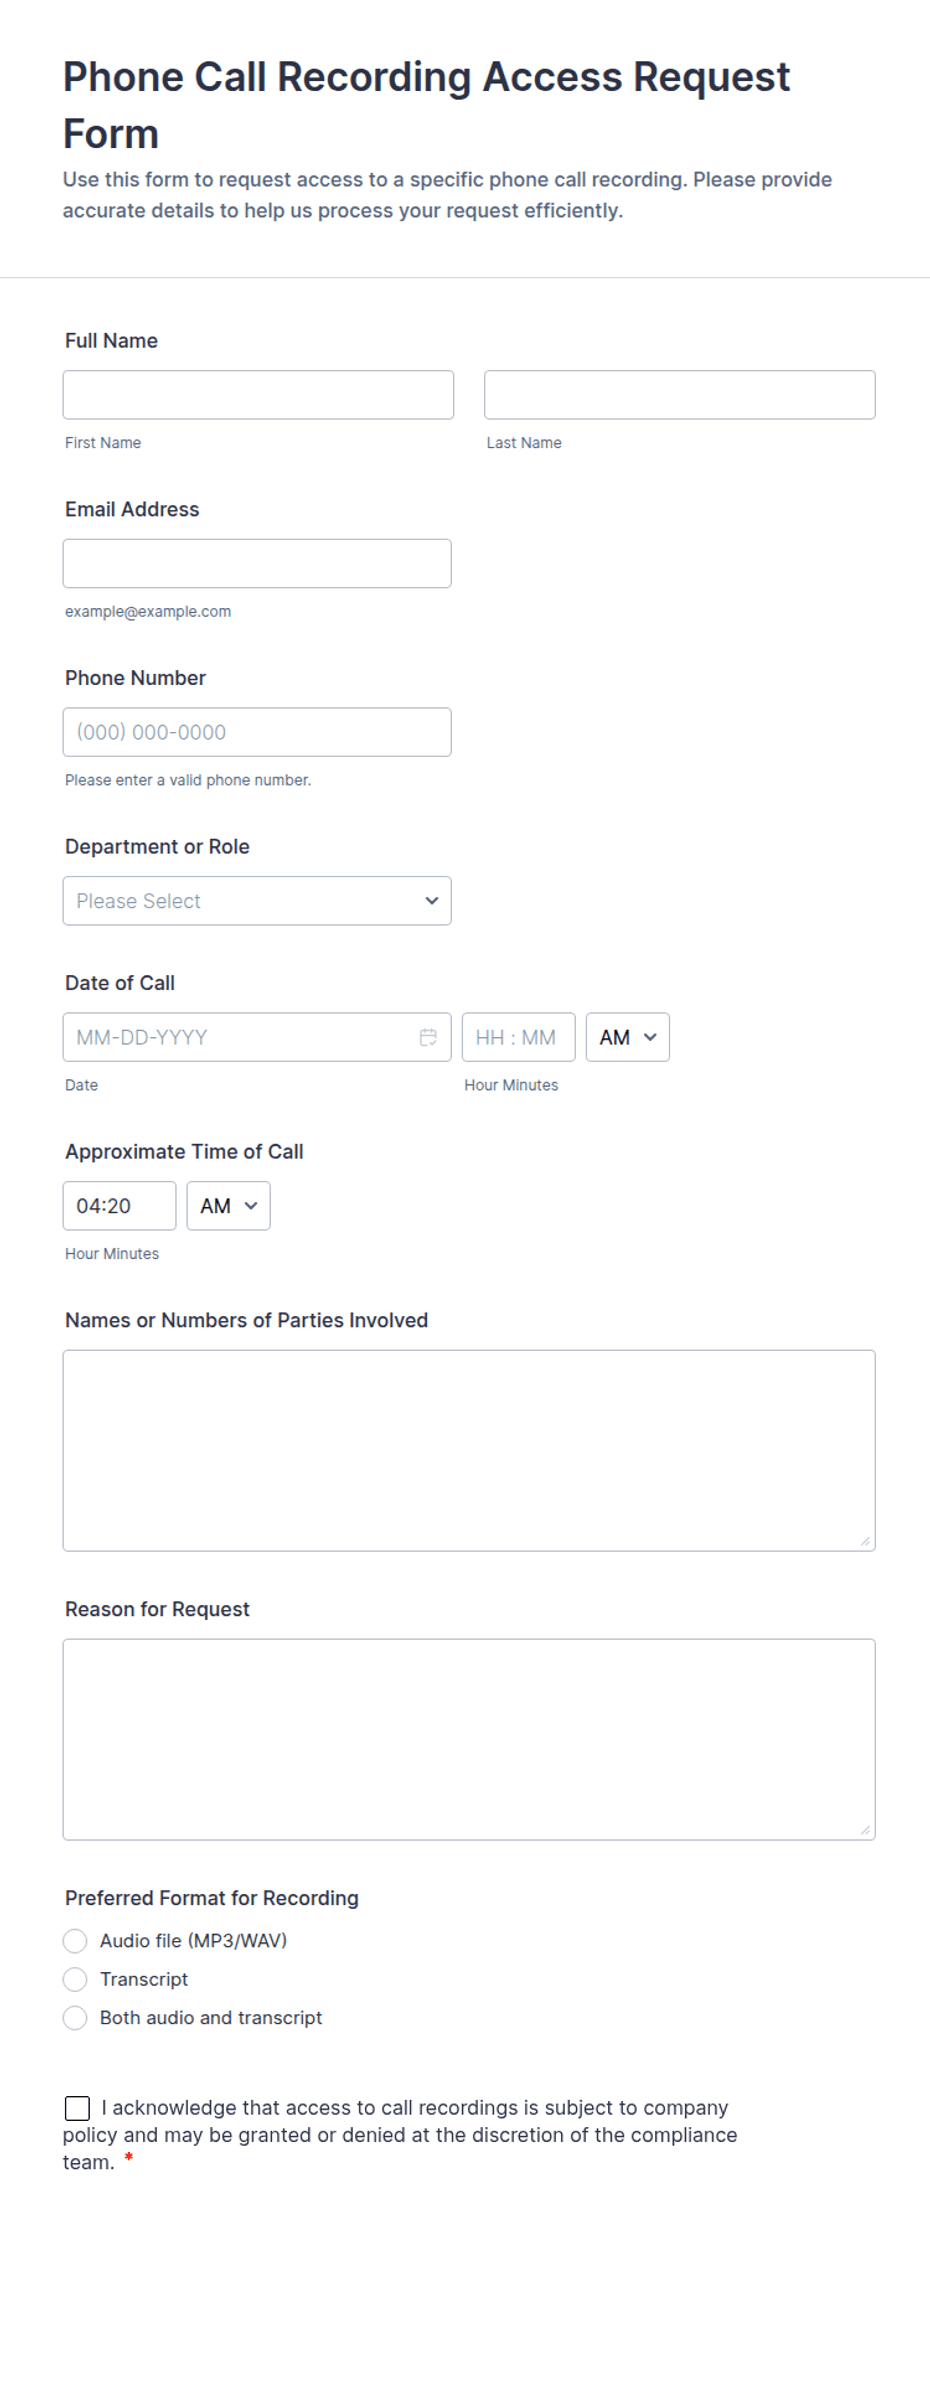Viewport: 930px width, 2381px height.
Task: Click the HH : MM time field
Action: [x=519, y=1037]
